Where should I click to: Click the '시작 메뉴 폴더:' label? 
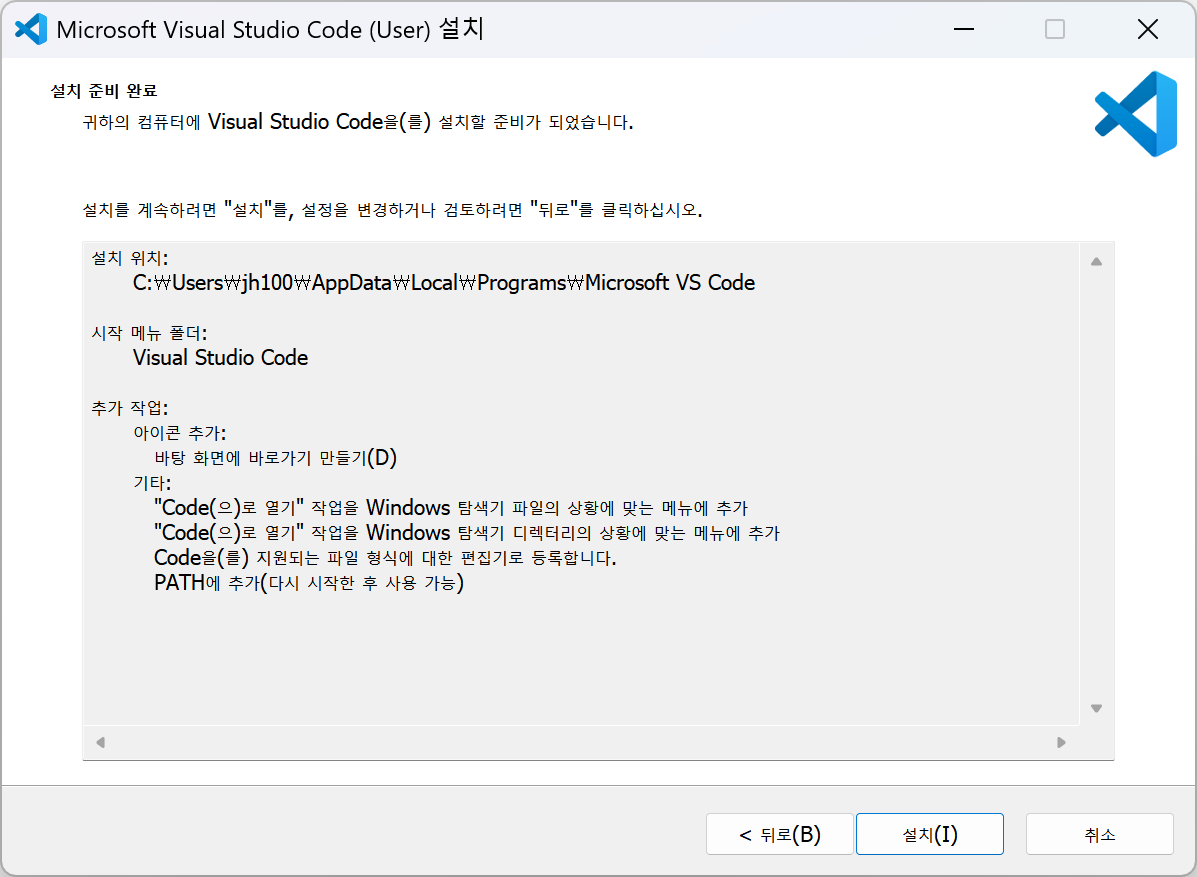(150, 333)
